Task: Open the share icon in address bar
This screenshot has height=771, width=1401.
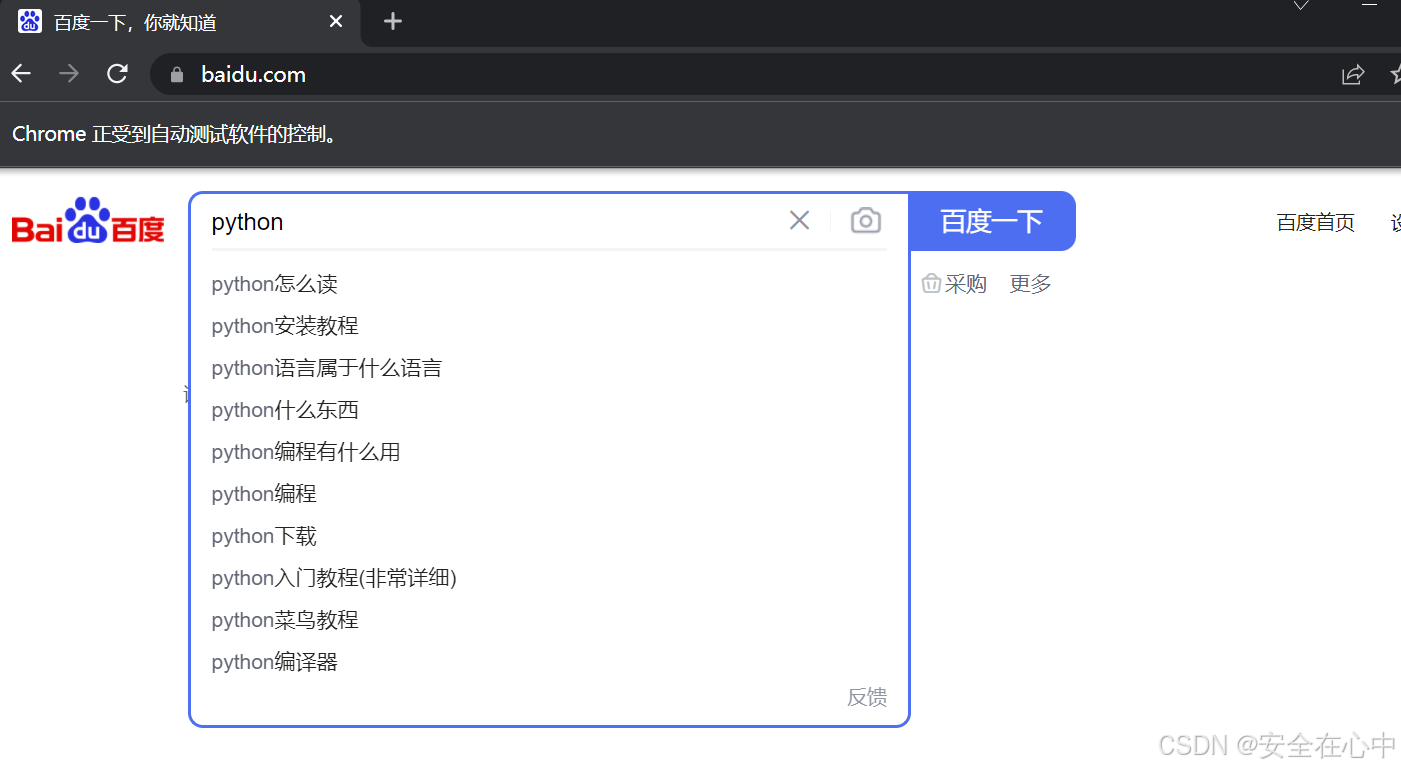Action: pos(1352,75)
